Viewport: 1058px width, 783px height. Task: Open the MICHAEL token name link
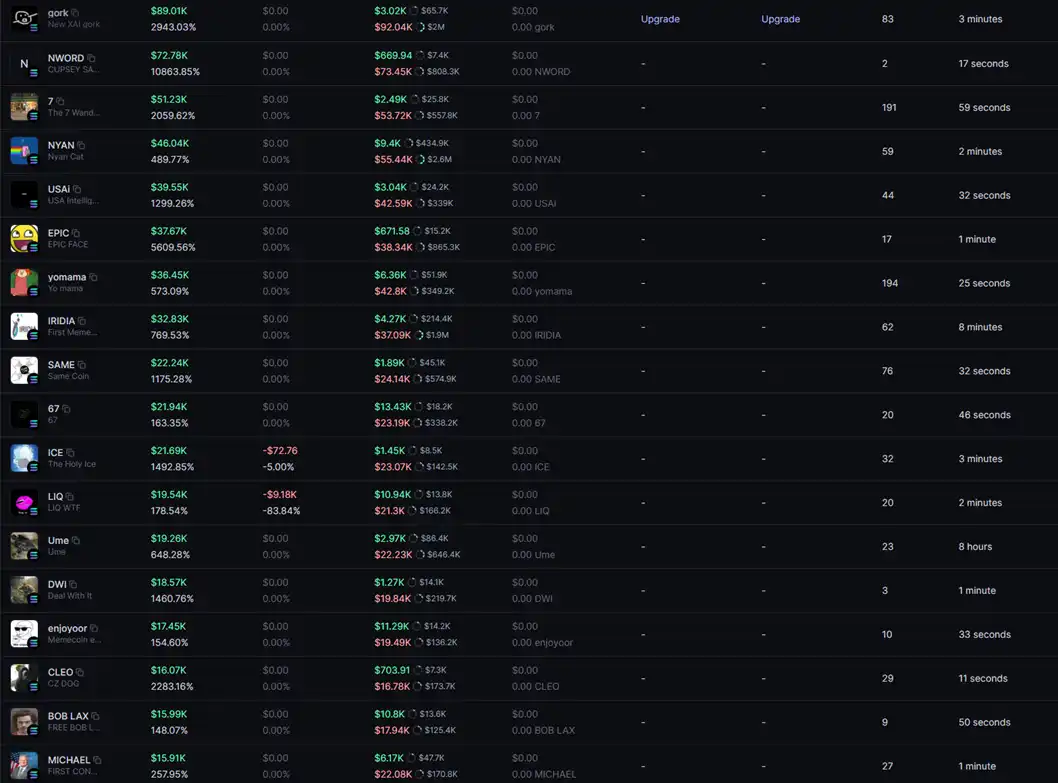tap(68, 760)
